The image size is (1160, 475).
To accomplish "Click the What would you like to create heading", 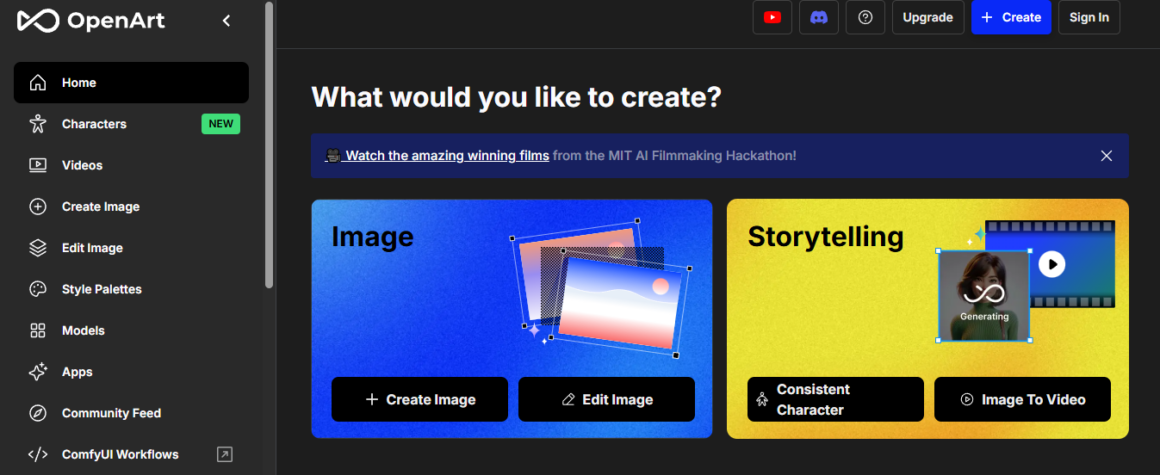I will (516, 97).
